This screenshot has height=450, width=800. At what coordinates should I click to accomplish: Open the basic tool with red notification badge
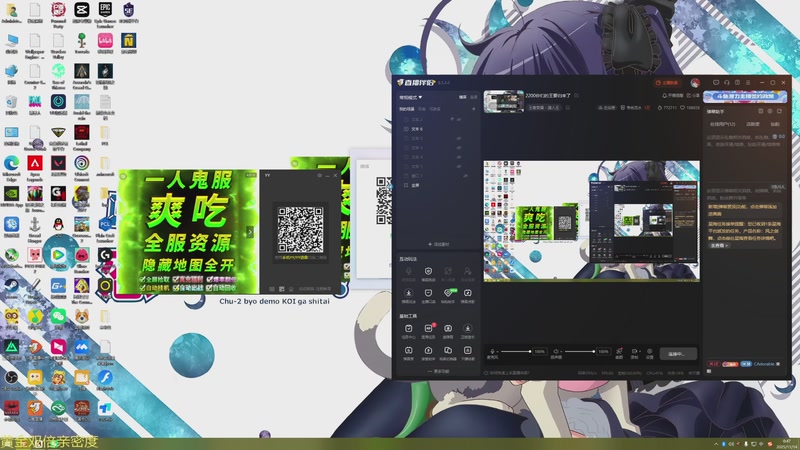pyautogui.click(x=429, y=329)
